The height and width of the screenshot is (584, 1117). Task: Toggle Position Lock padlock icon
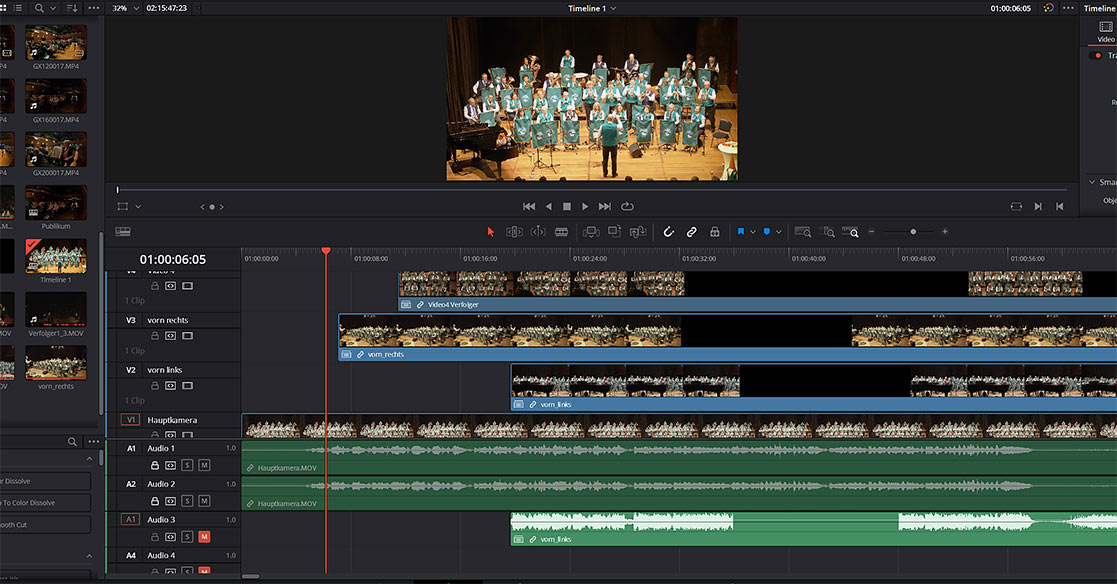[x=715, y=231]
